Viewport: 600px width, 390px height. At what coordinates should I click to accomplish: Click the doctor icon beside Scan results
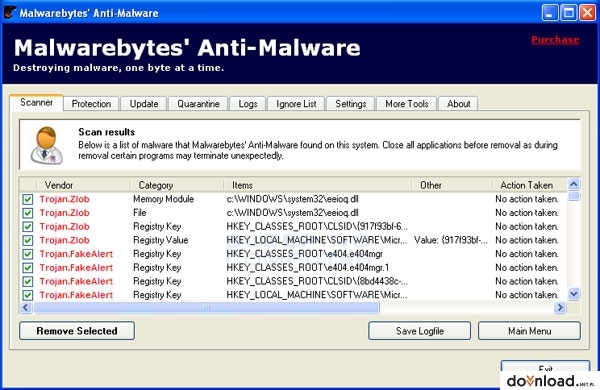click(x=47, y=146)
